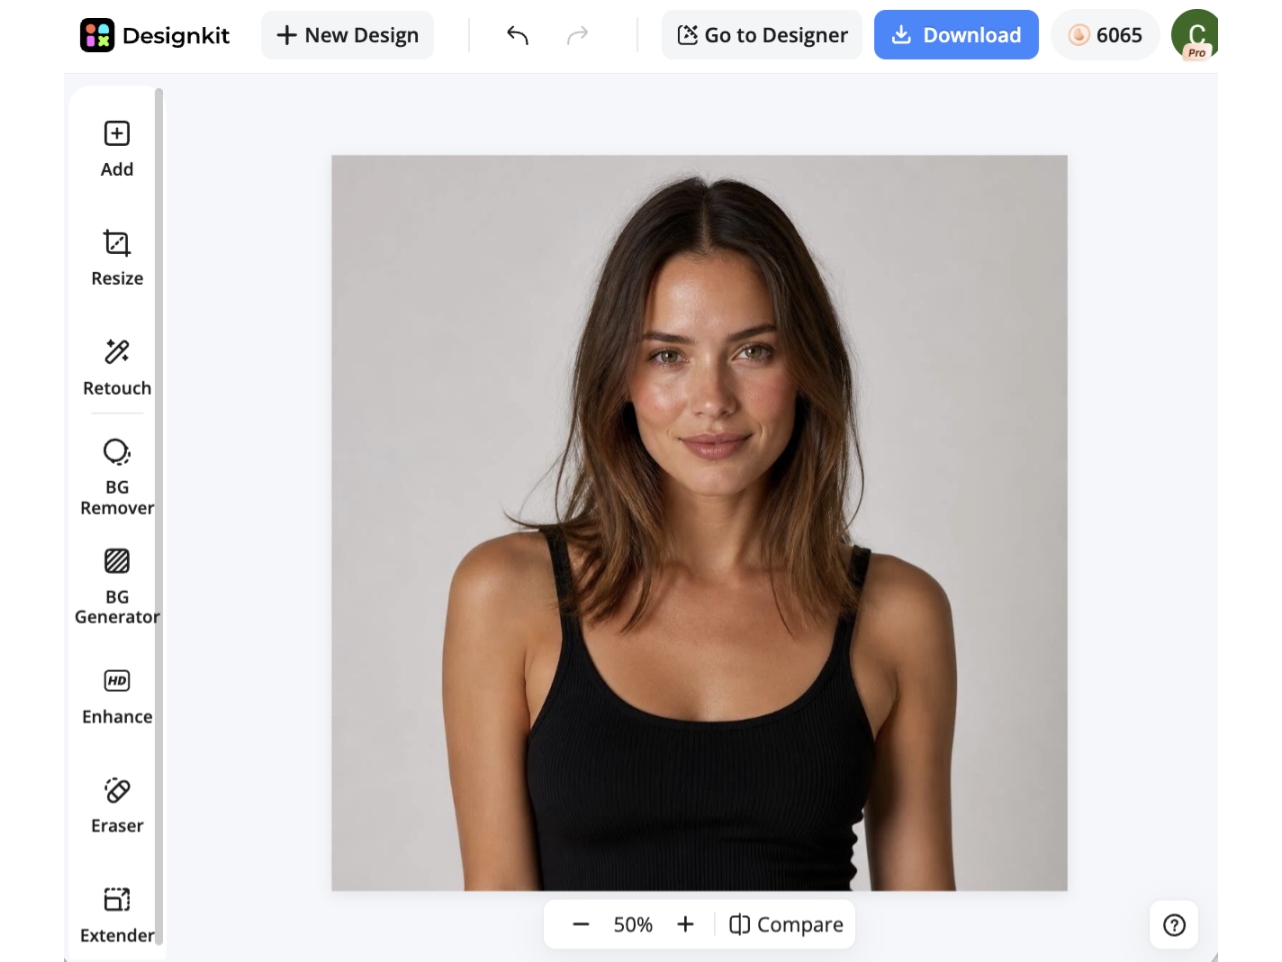
Task: Toggle the Compare view
Action: click(x=786, y=925)
